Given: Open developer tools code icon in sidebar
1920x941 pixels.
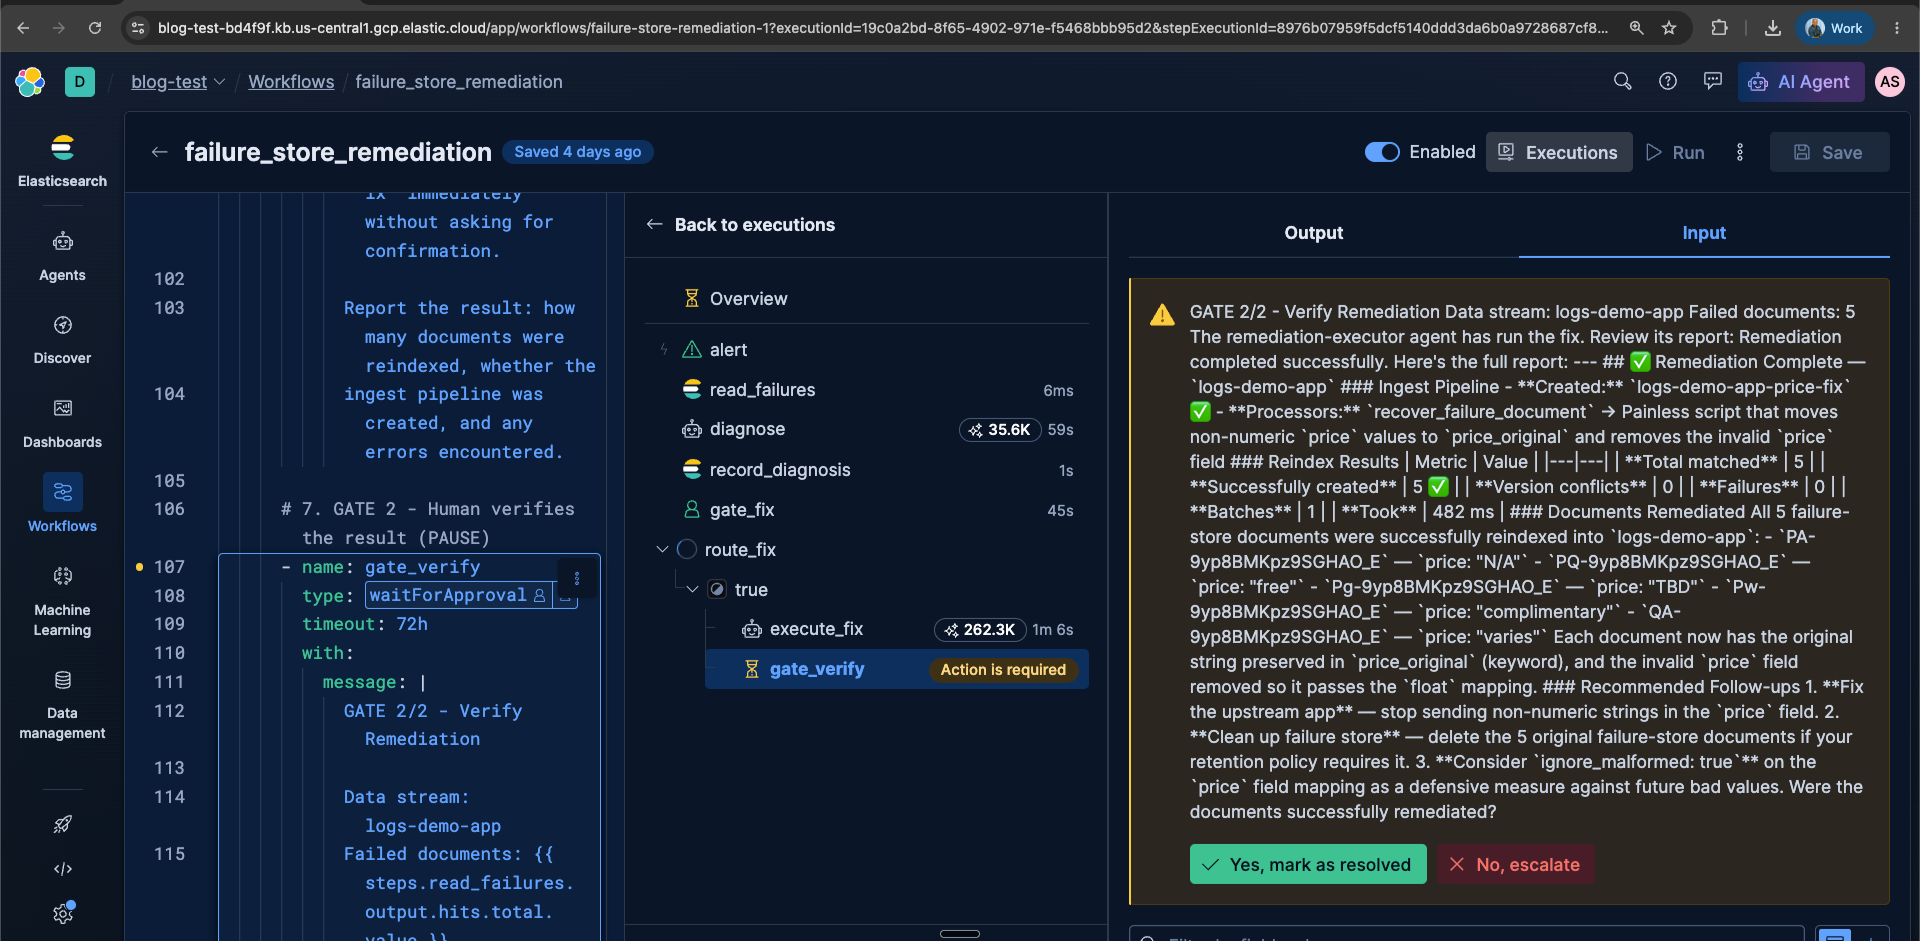Looking at the screenshot, I should [63, 869].
